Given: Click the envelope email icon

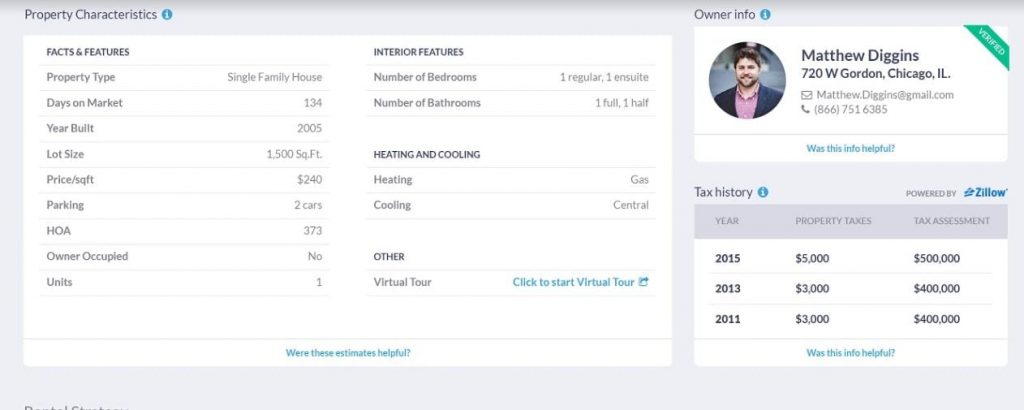Looking at the screenshot, I should tap(807, 95).
